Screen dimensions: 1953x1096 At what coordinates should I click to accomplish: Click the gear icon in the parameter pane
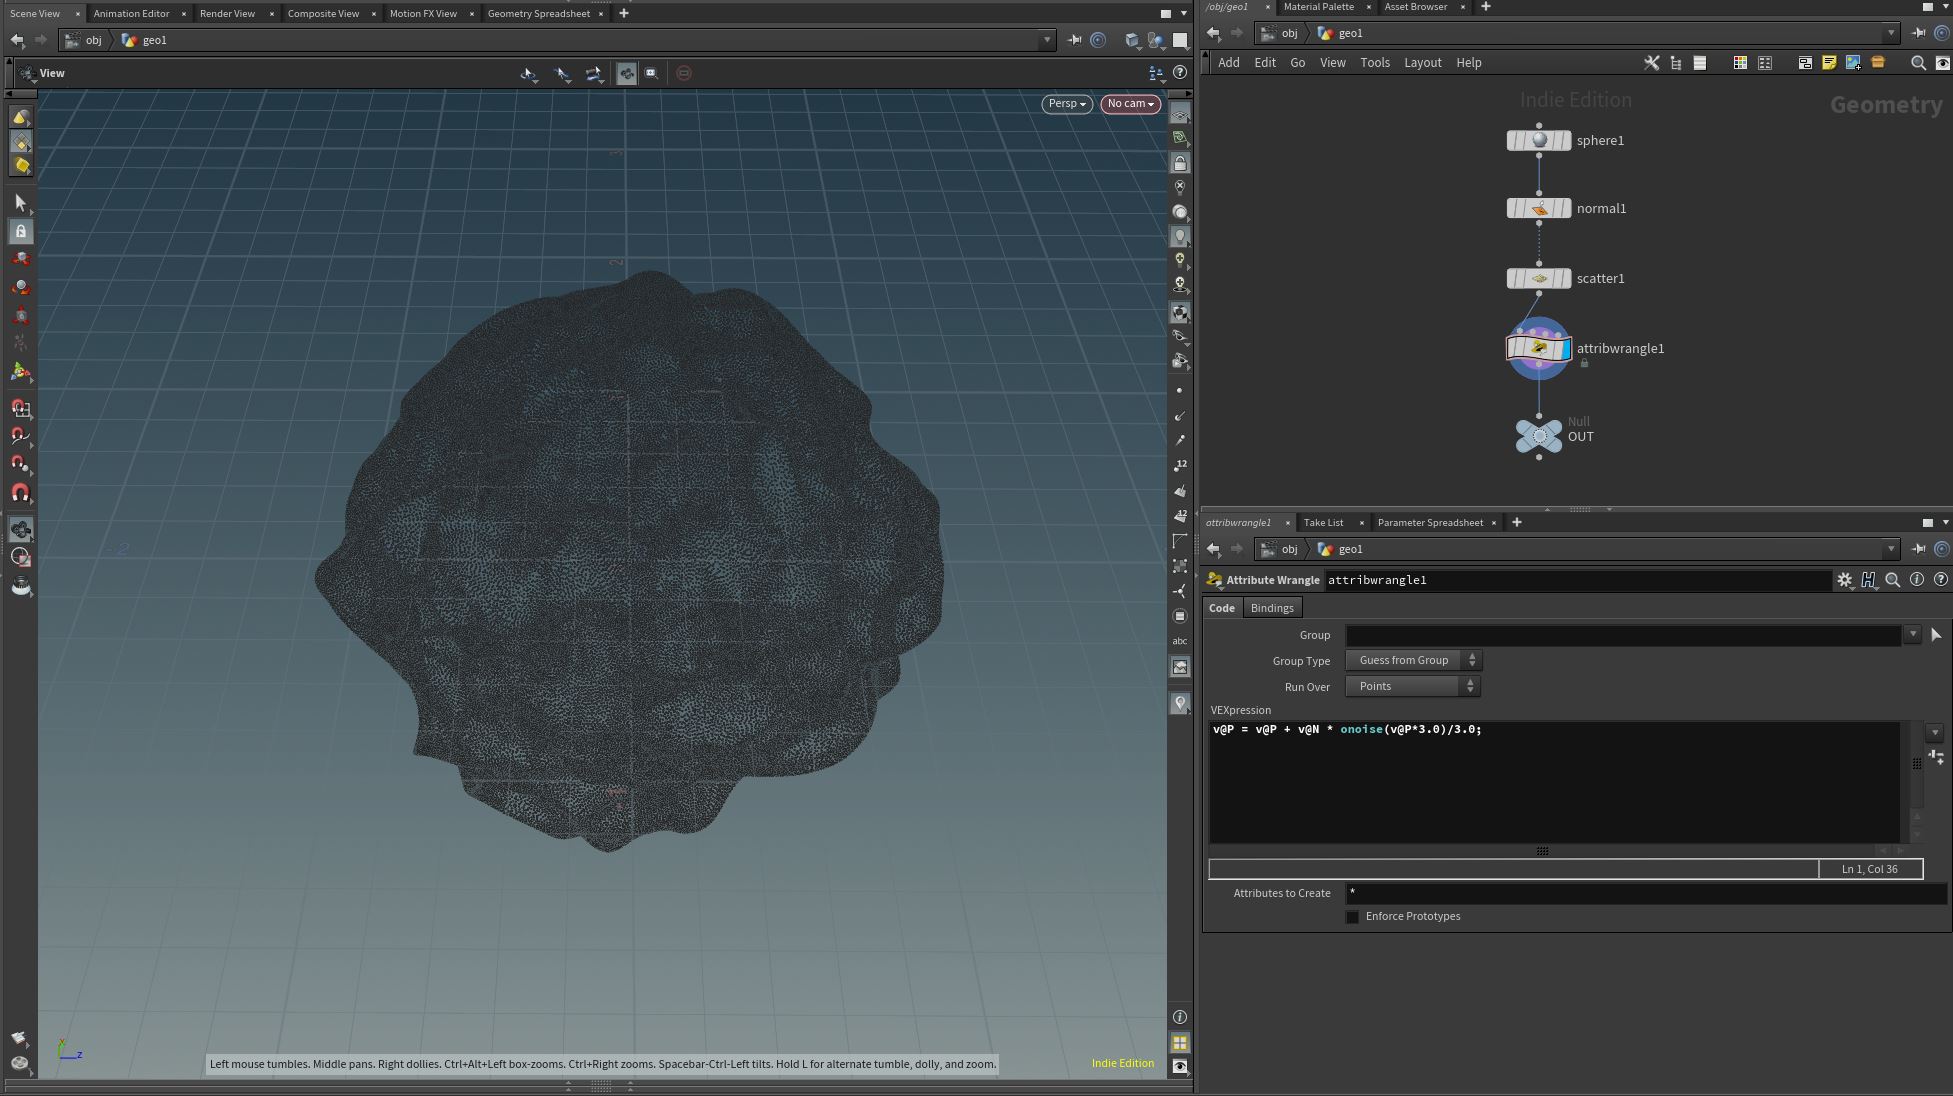tap(1844, 580)
